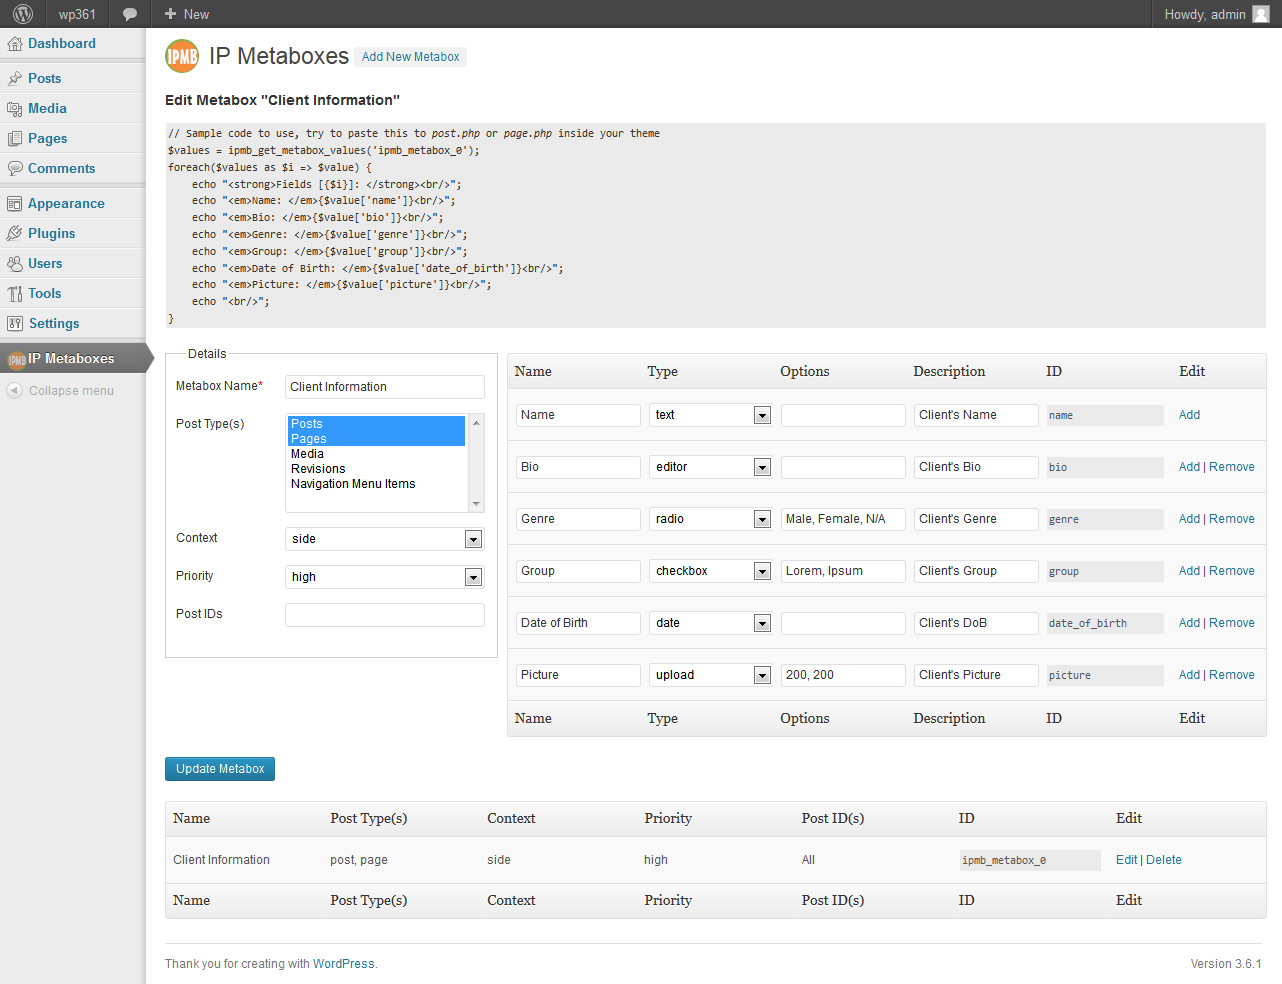Click the IPMB orange logo icon
1282x984 pixels.
(x=182, y=56)
